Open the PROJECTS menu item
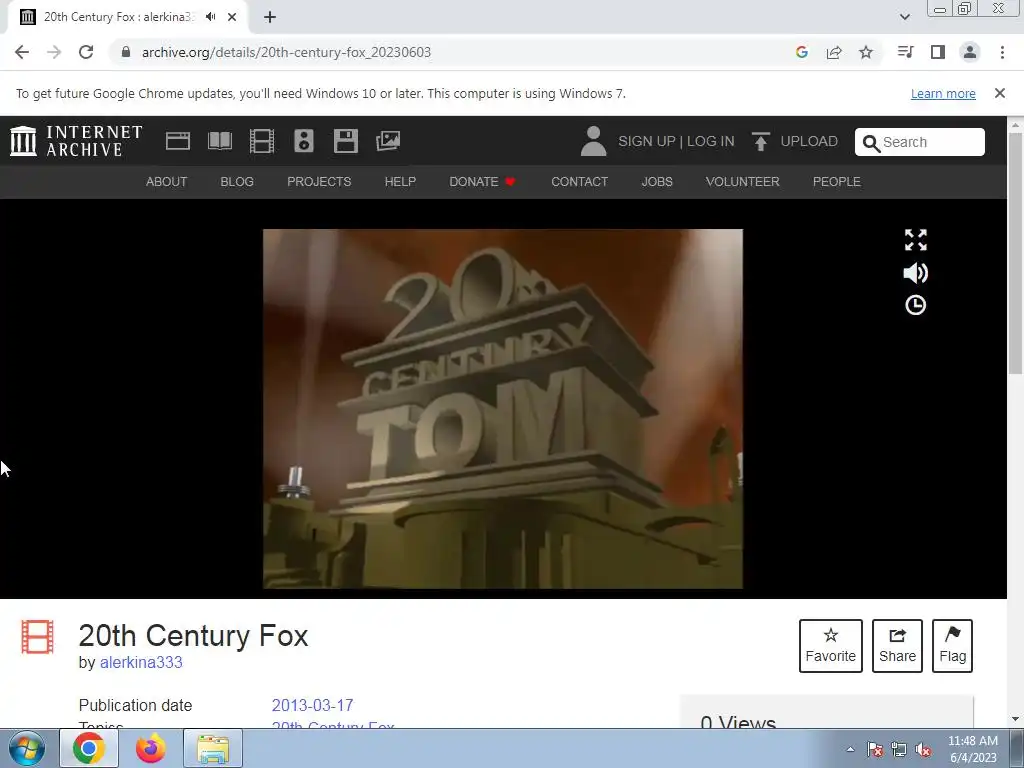Screen dimensions: 1024x768 click(319, 182)
